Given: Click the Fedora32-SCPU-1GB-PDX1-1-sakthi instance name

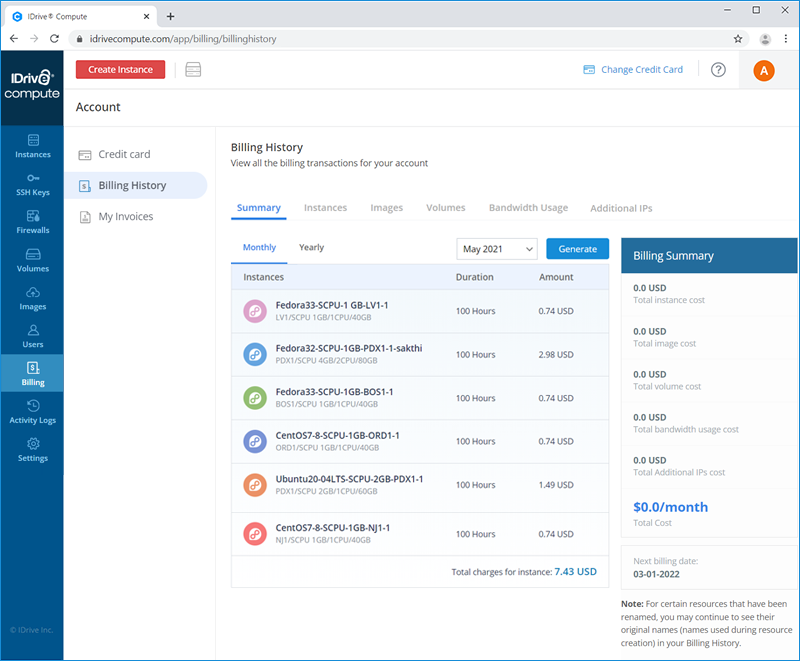Looking at the screenshot, I should [x=349, y=348].
